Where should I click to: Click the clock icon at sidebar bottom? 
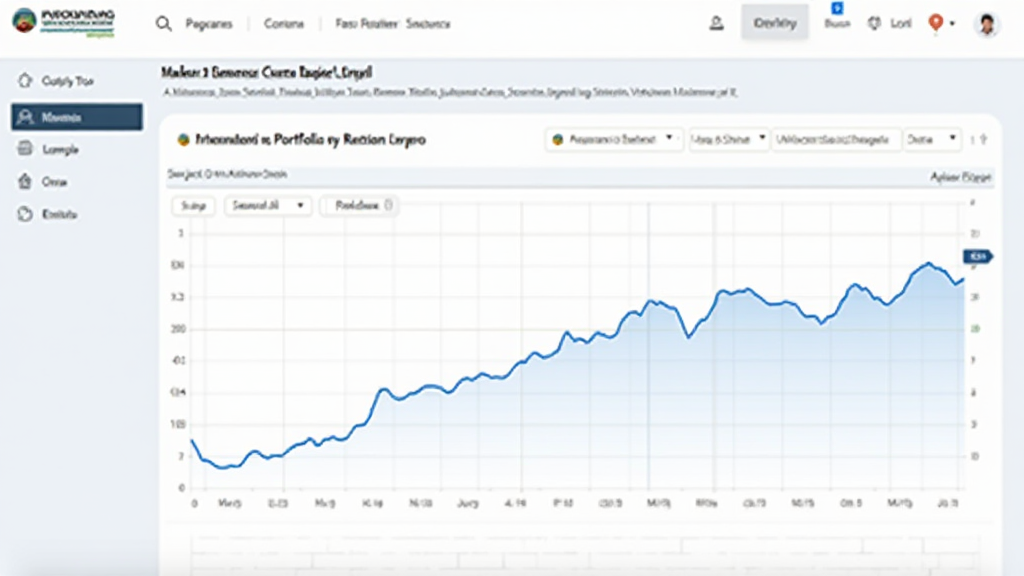click(26, 214)
